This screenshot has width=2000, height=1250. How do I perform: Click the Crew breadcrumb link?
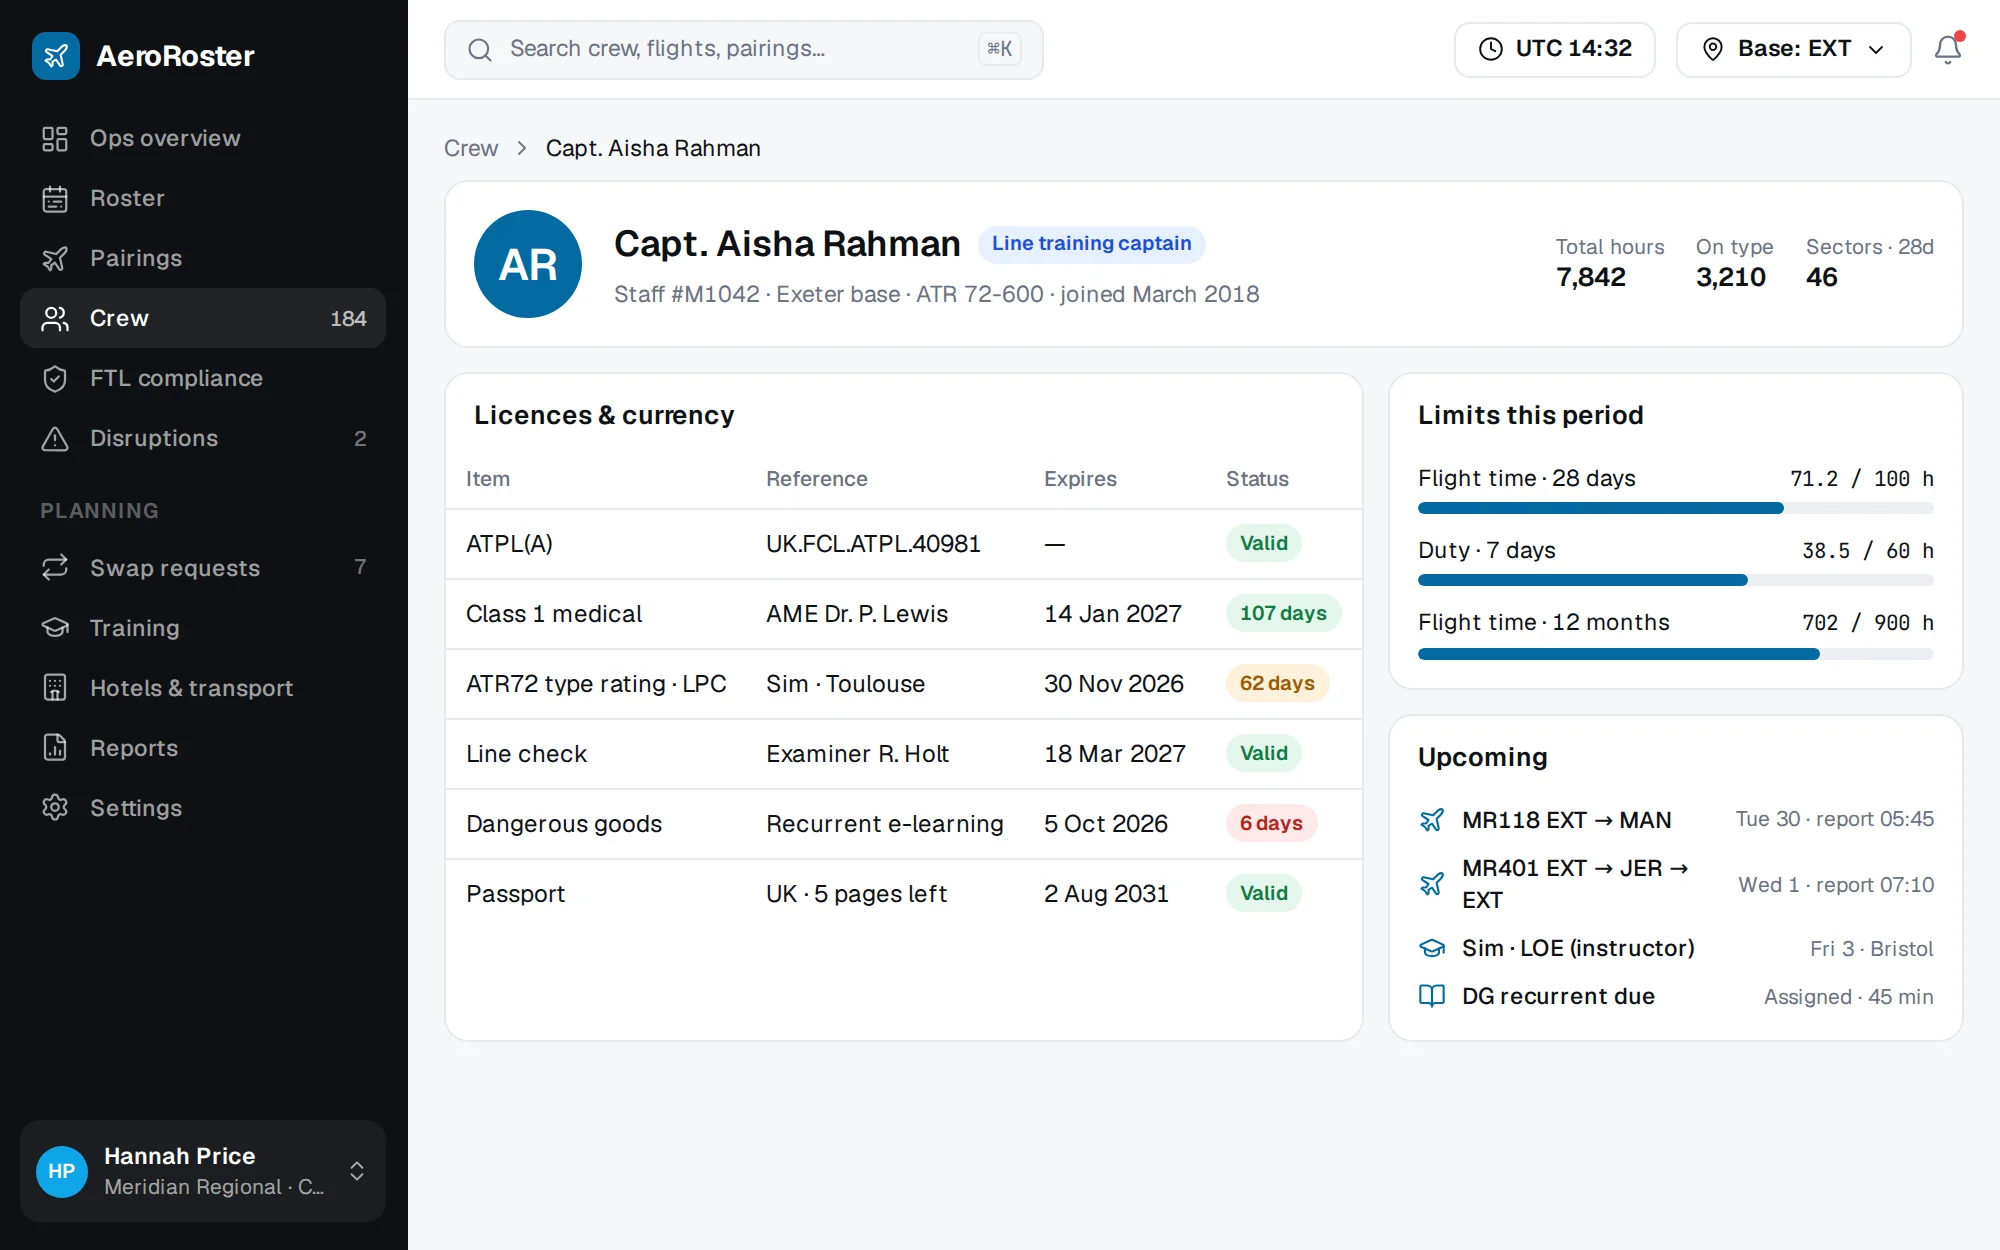(x=471, y=148)
